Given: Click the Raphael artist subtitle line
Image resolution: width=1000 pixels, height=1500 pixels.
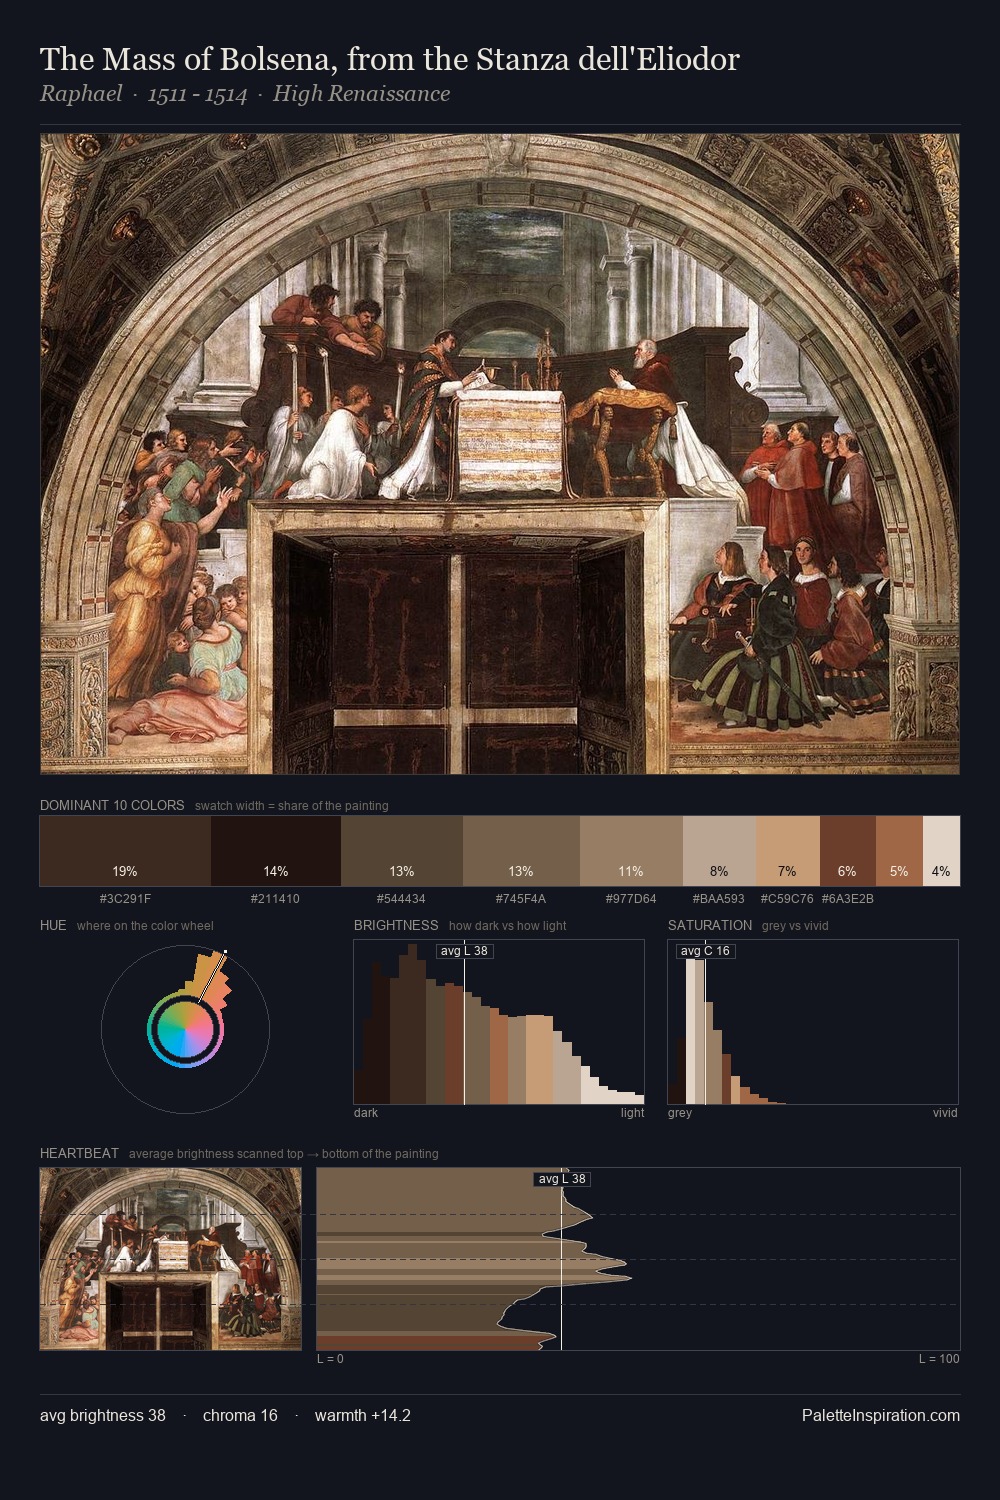Looking at the screenshot, I should 245,94.
